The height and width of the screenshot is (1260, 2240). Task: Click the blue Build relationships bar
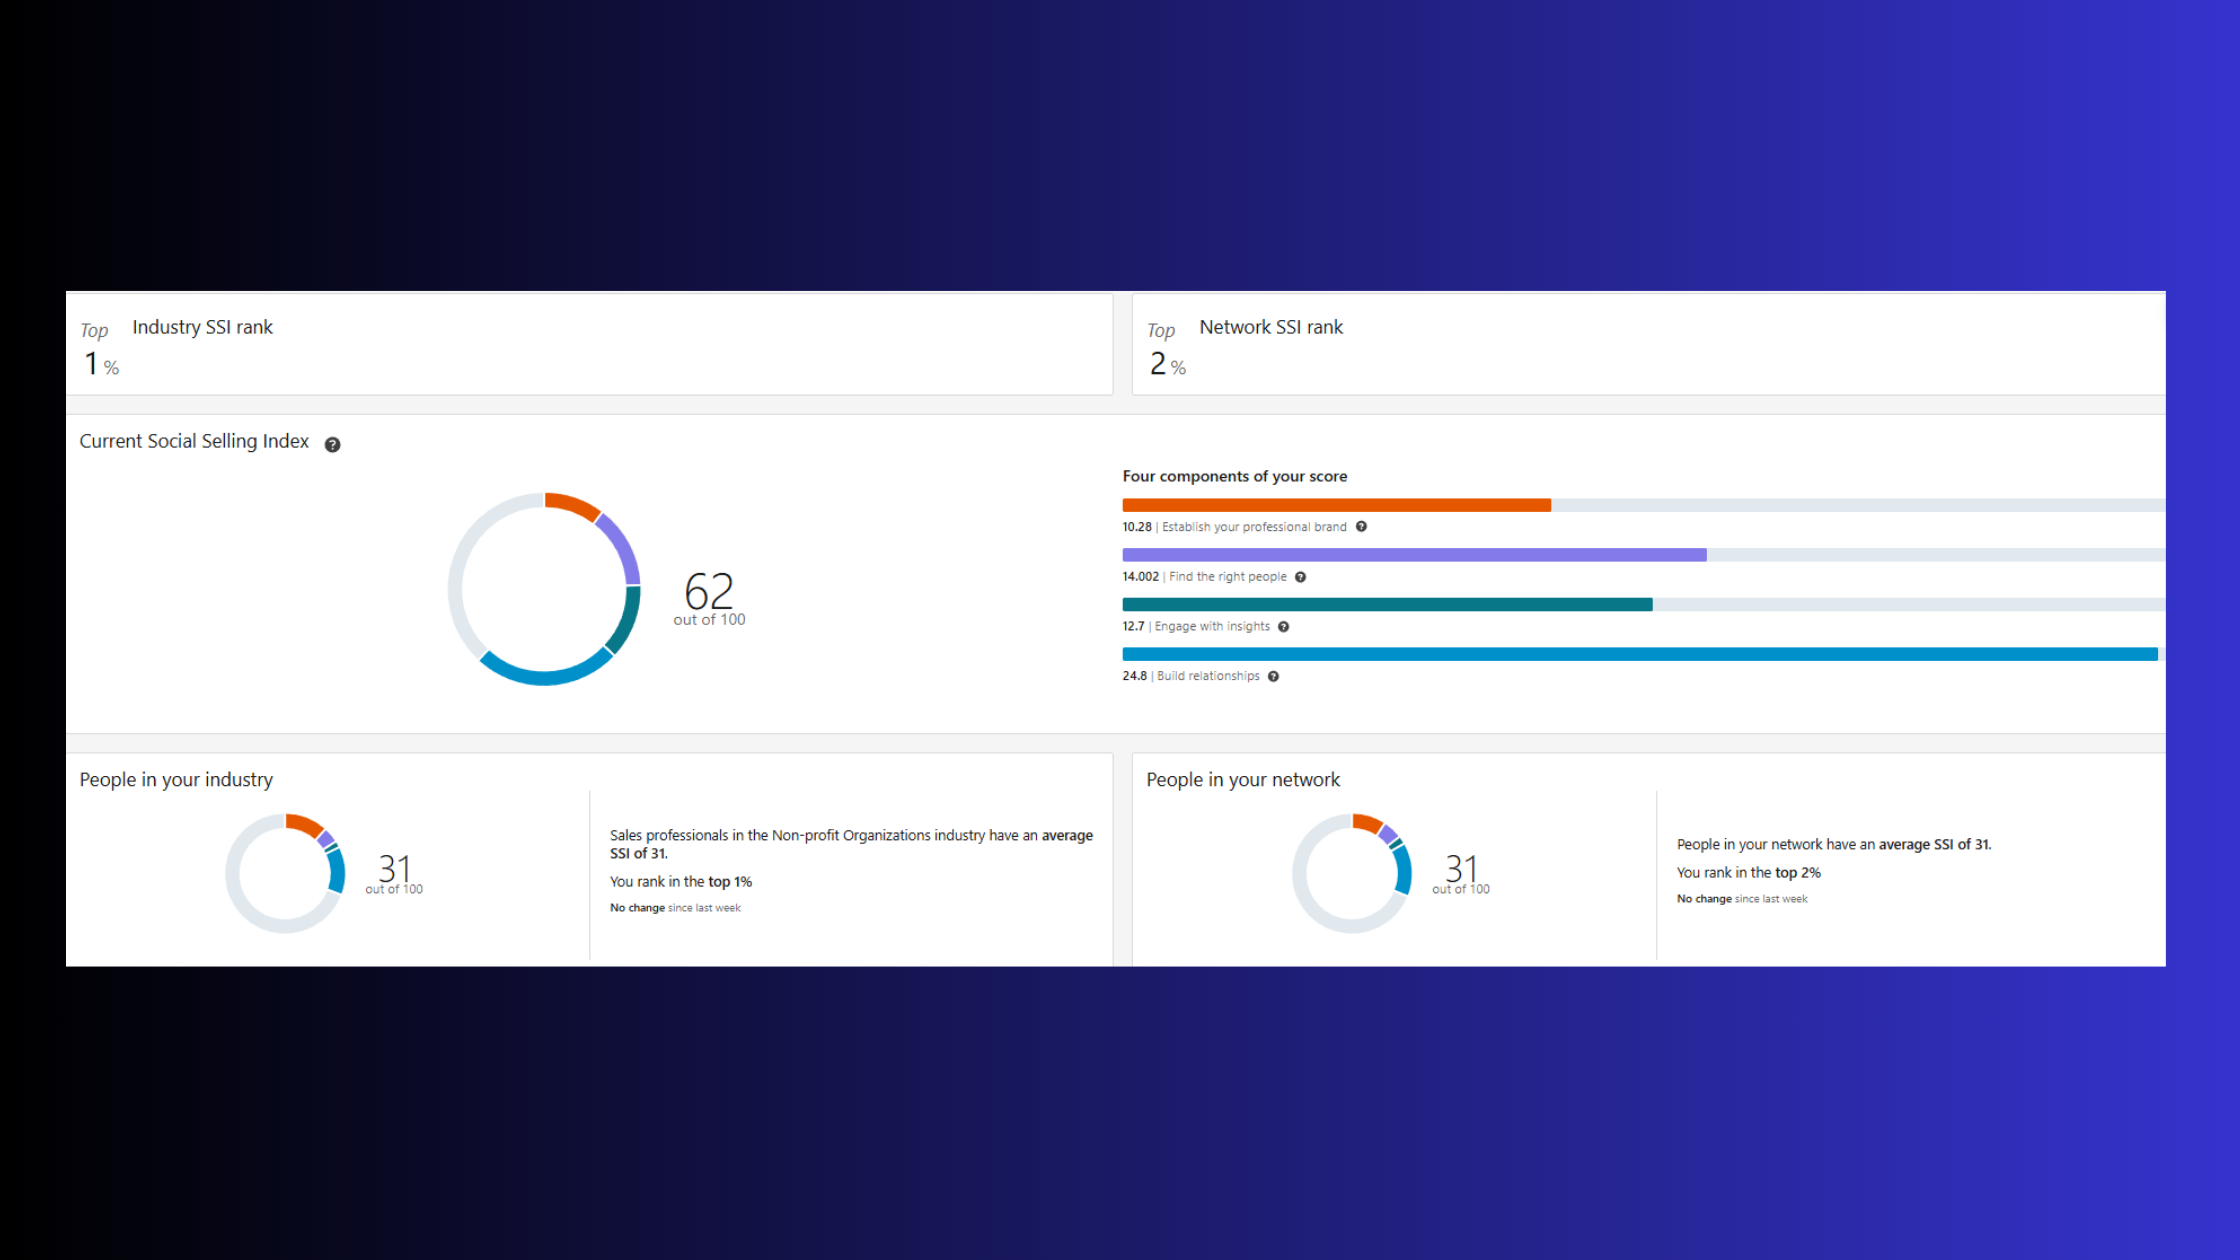[1640, 654]
